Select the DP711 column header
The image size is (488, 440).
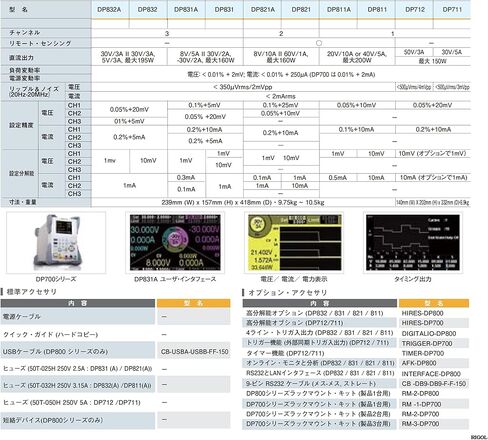(x=452, y=9)
